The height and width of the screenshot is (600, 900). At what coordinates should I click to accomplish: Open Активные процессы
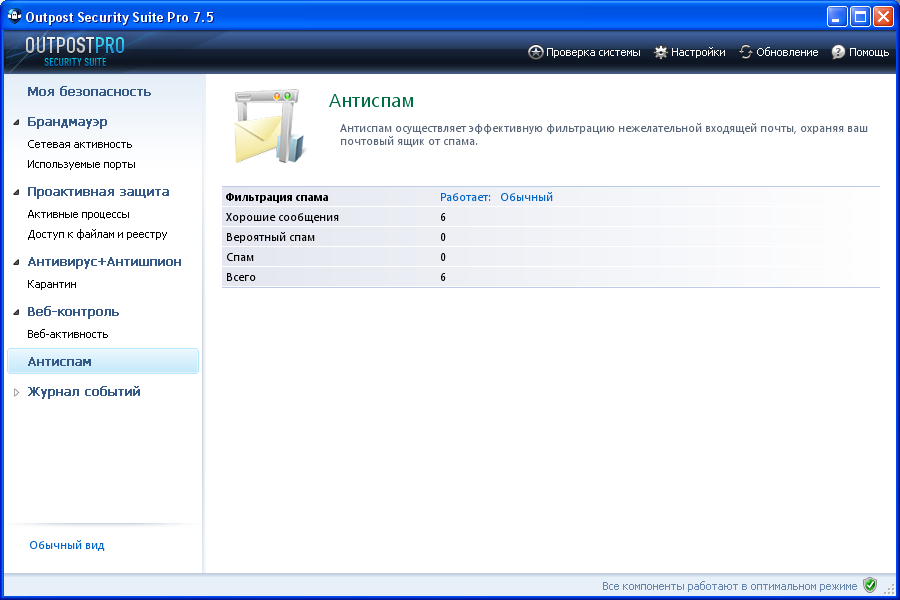coord(79,214)
